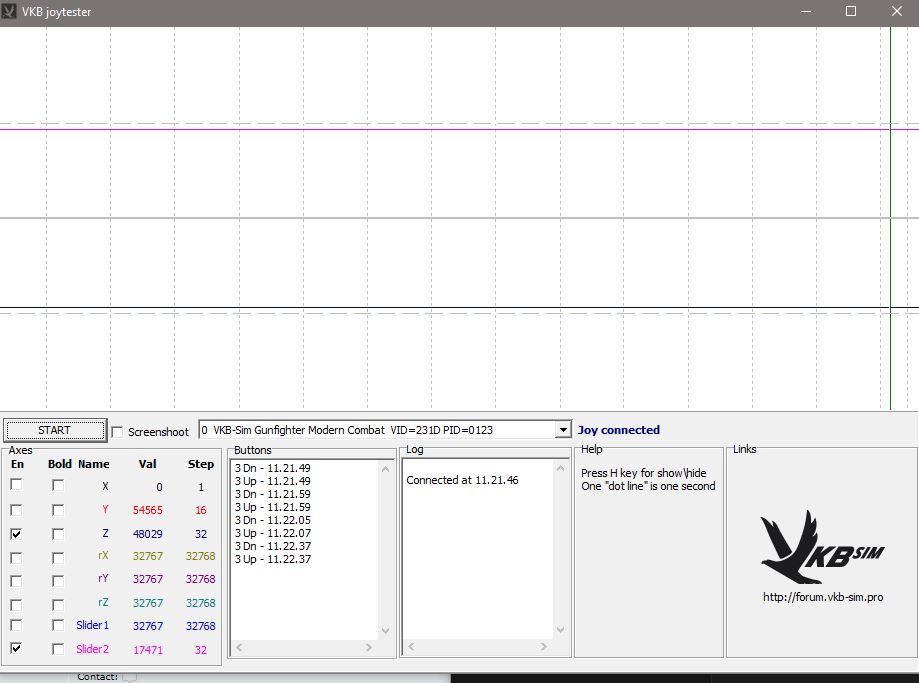Turn on Bold for the Y axis
This screenshot has height=683, width=919.
point(58,510)
